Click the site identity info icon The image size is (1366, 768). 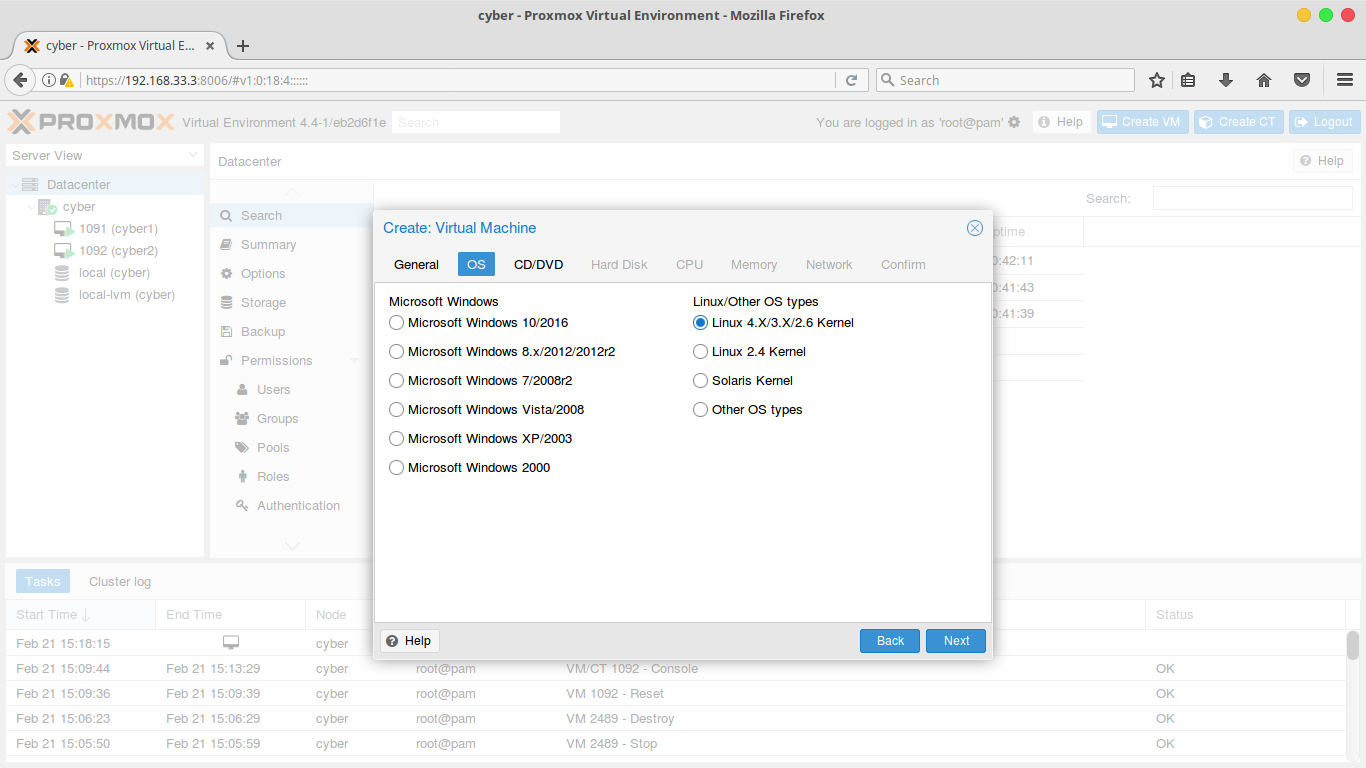click(49, 80)
